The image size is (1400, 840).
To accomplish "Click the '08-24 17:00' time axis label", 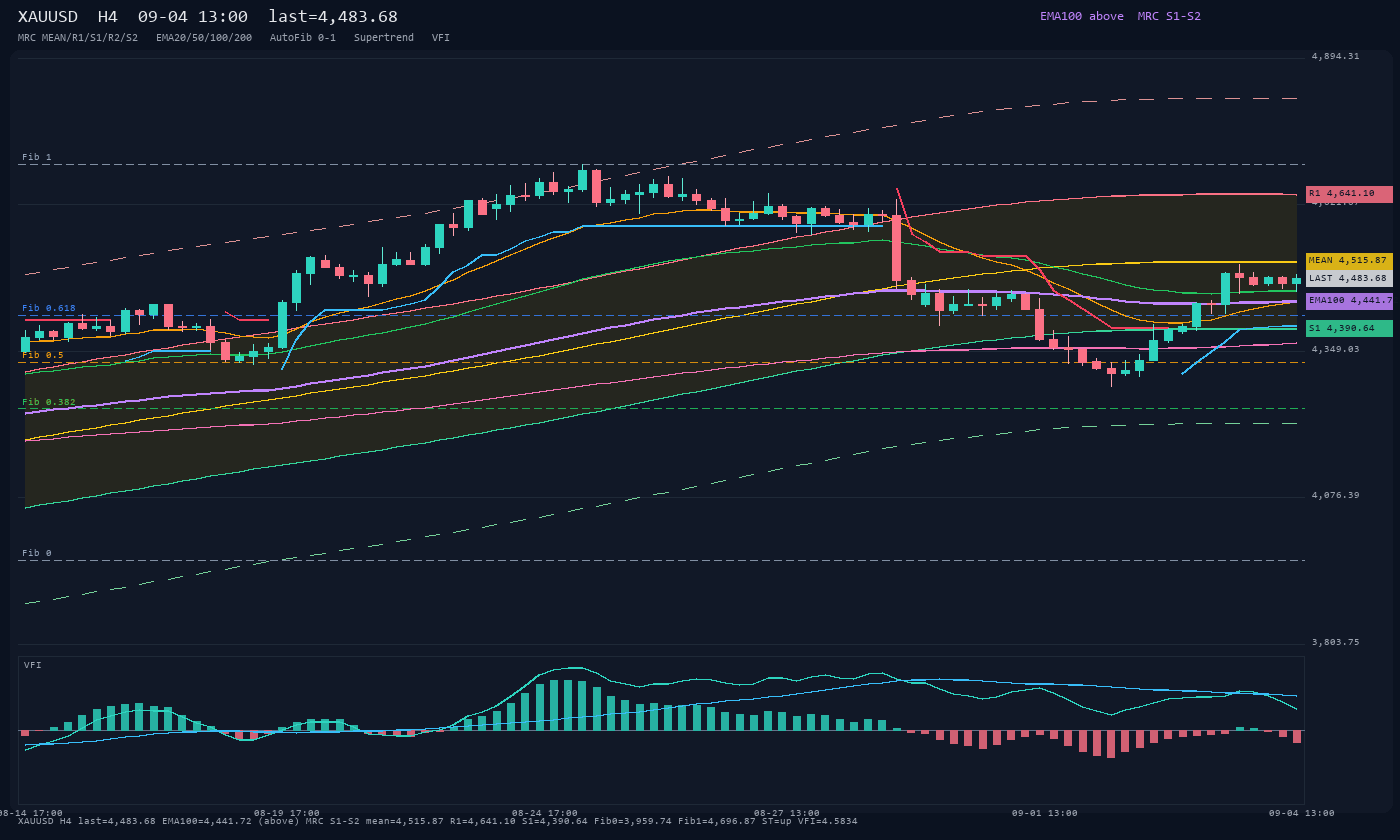I will pos(545,813).
